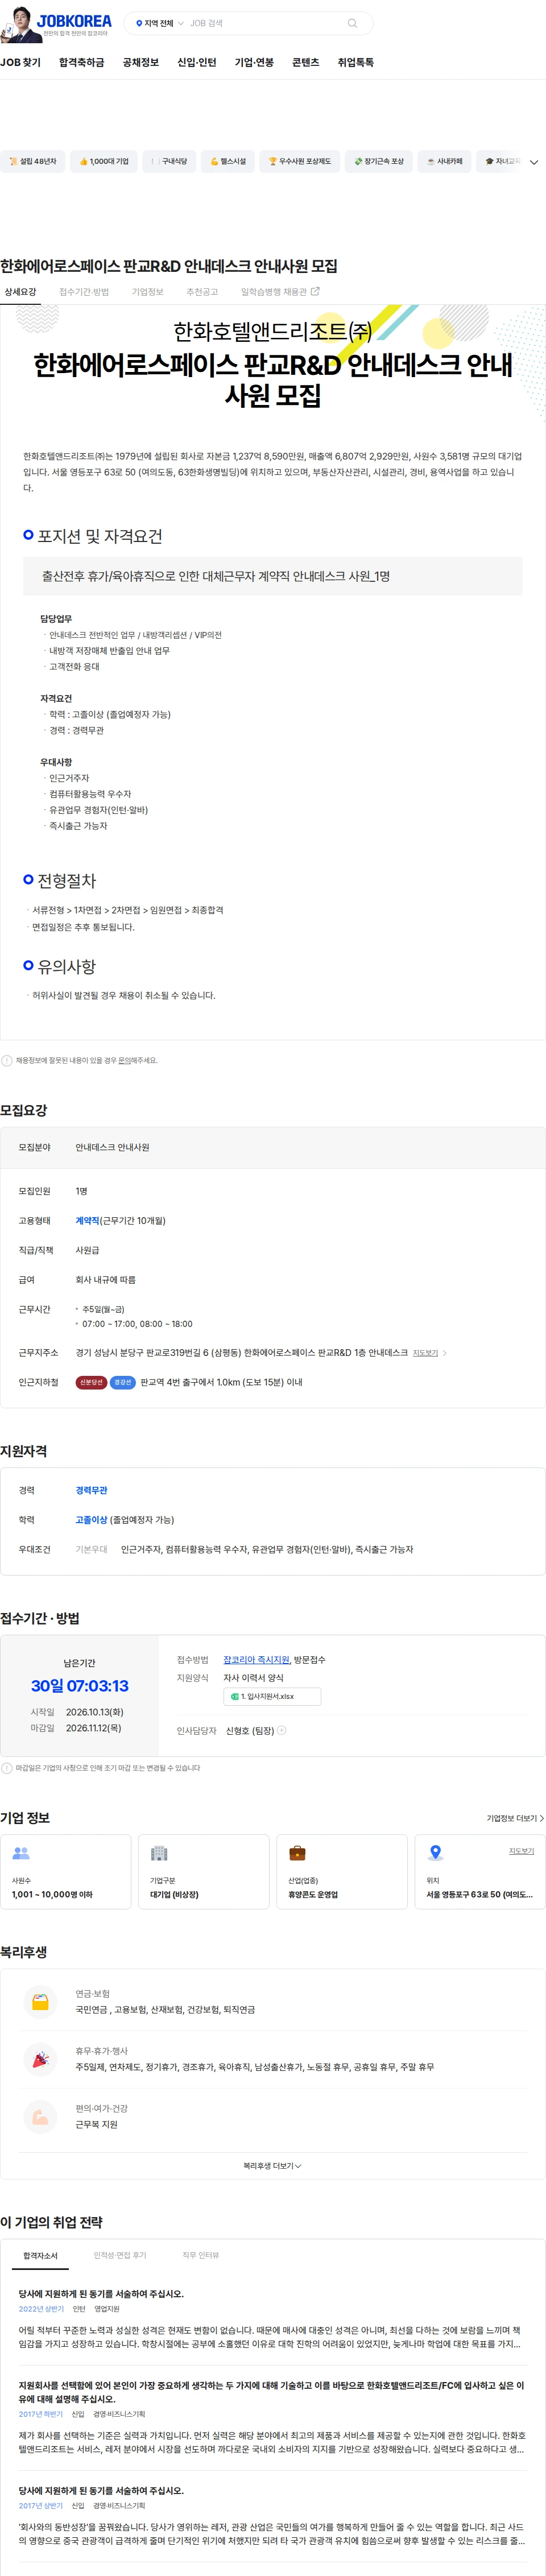Download the 1. 입사지원서.xlsx file

(272, 1696)
